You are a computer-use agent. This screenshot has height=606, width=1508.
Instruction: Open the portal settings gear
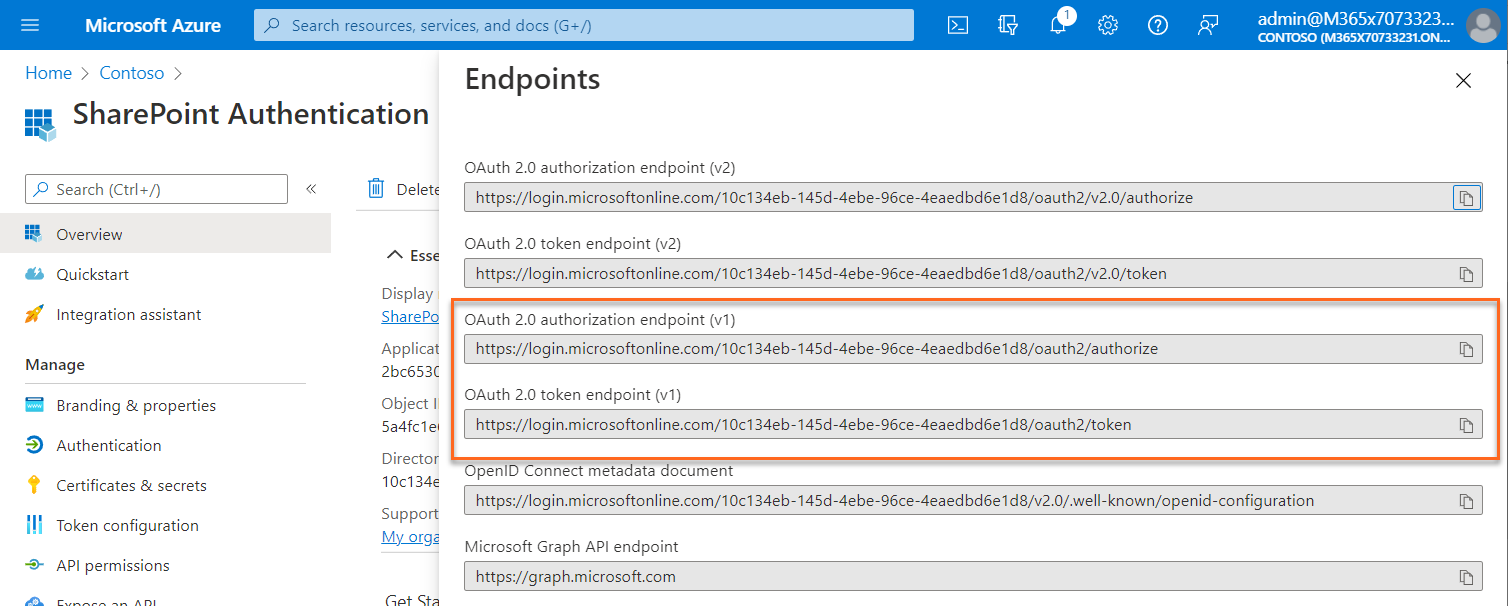(x=1107, y=25)
